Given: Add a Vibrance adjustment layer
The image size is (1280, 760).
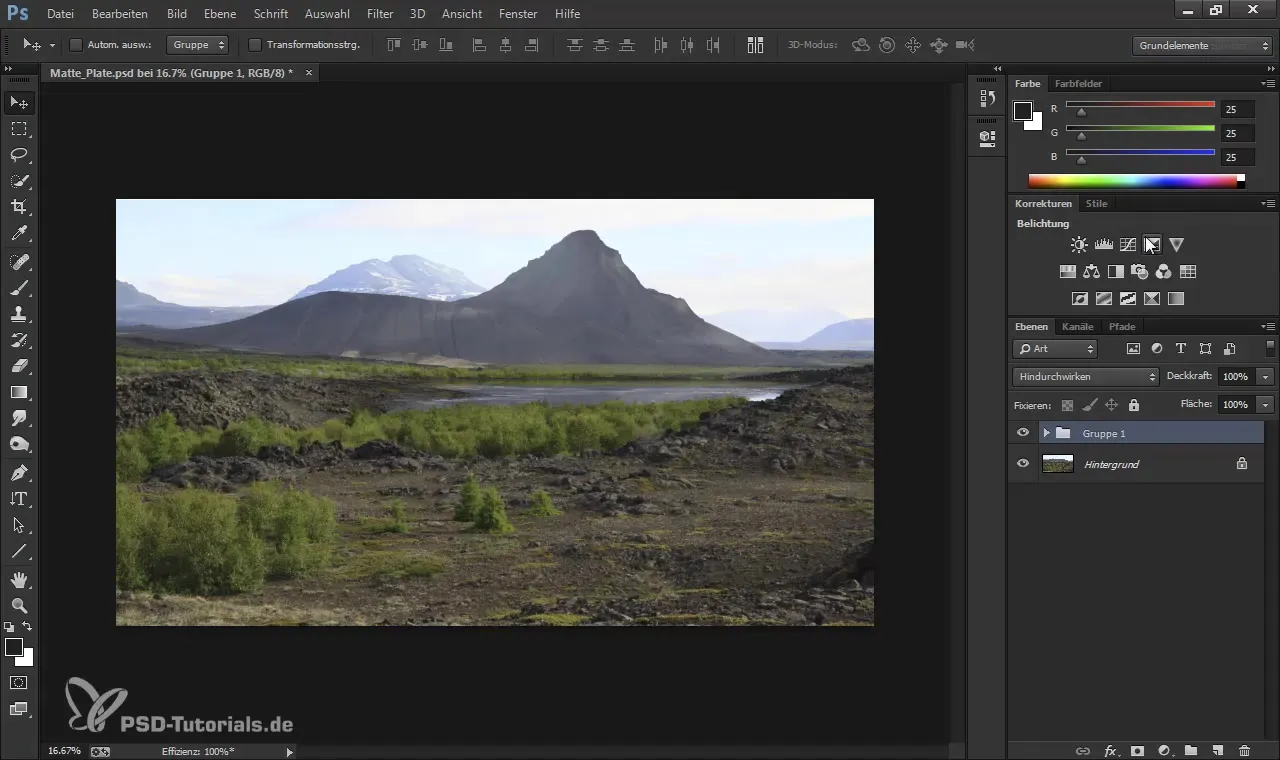Looking at the screenshot, I should (1177, 244).
